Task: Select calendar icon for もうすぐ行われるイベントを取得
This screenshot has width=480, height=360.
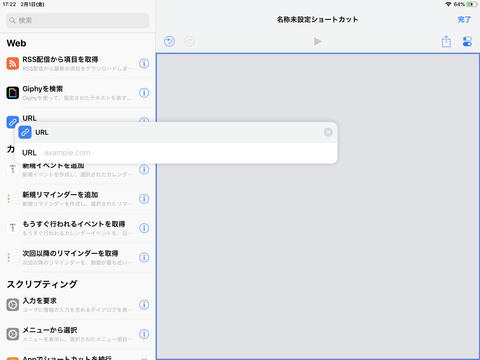Action: [13, 228]
